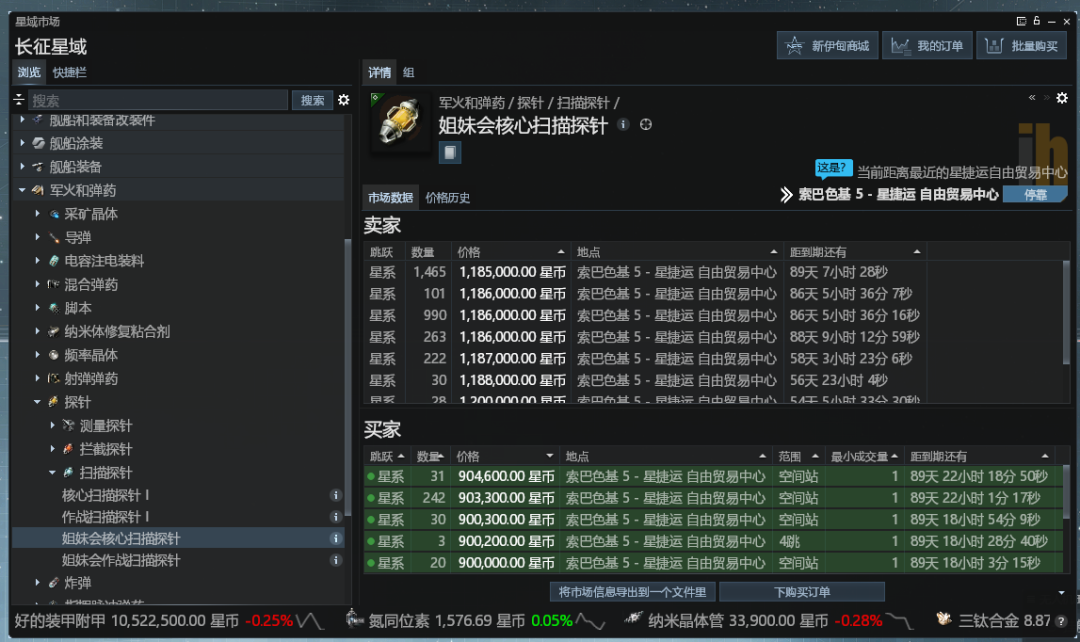This screenshot has width=1080, height=642.
Task: Collapse the 扫描探针 subcategory
Action: 53,472
